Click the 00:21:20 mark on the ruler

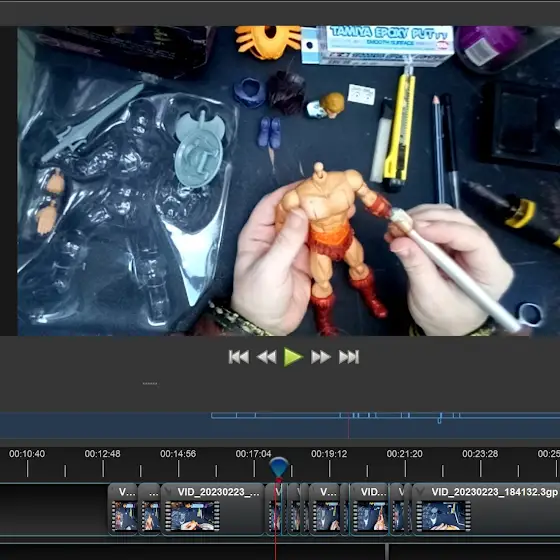click(x=405, y=454)
